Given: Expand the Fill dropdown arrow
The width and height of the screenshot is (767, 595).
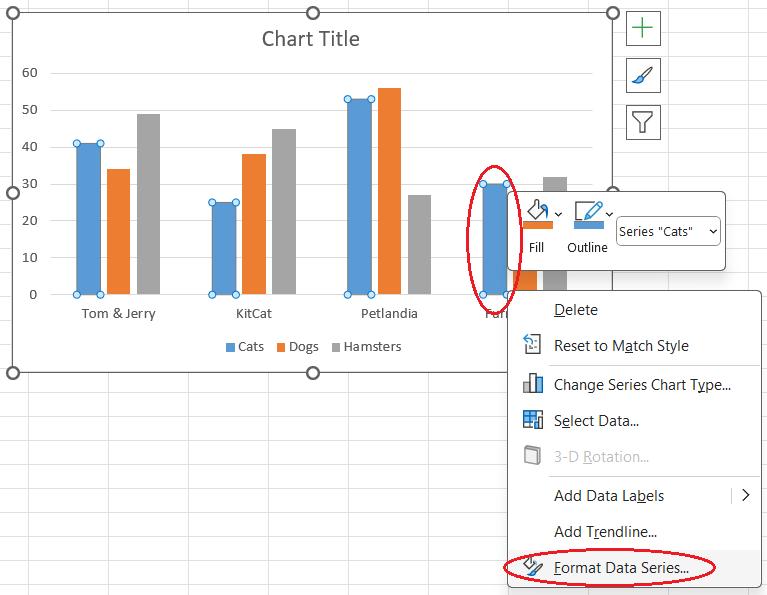Looking at the screenshot, I should (558, 214).
